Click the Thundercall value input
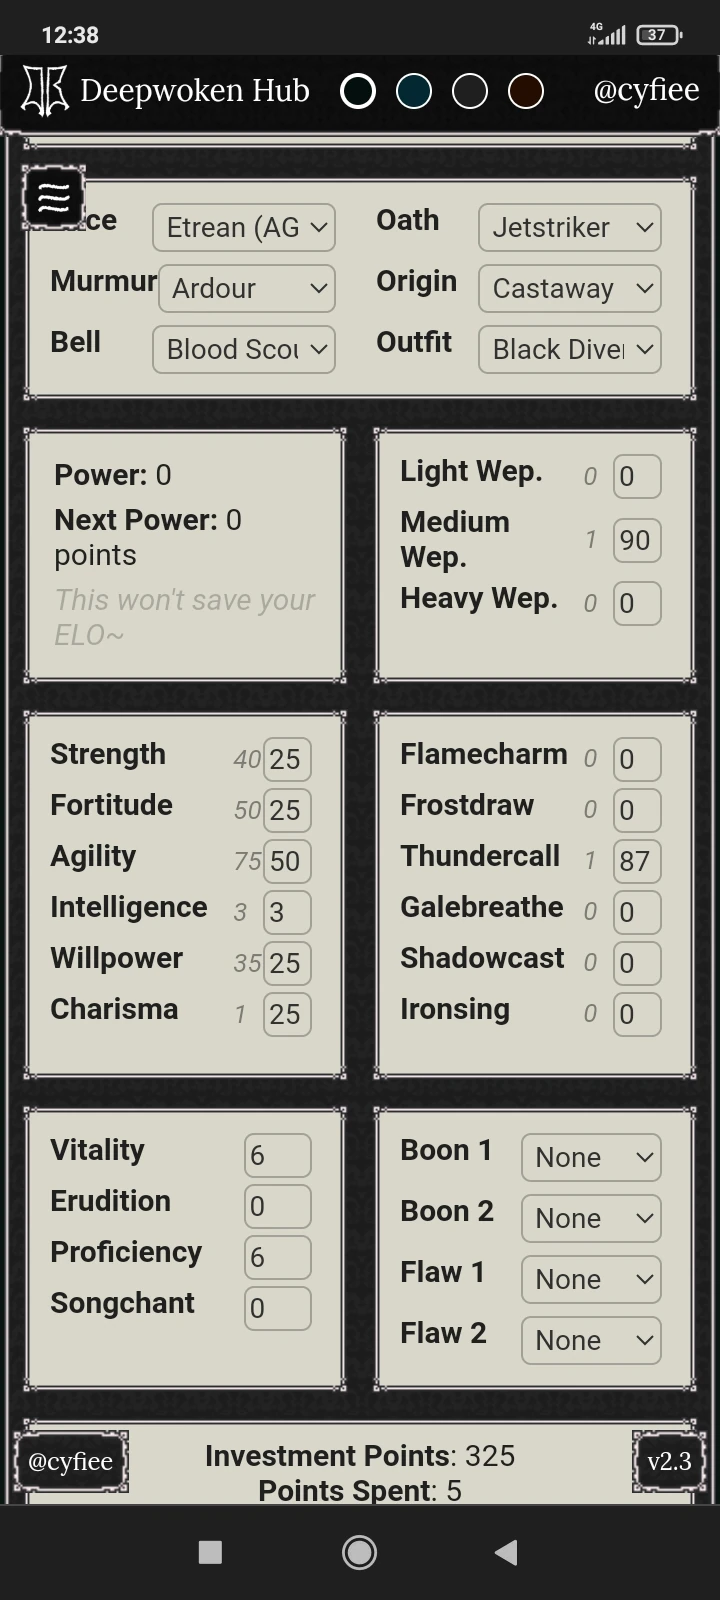720x1600 pixels. (636, 861)
